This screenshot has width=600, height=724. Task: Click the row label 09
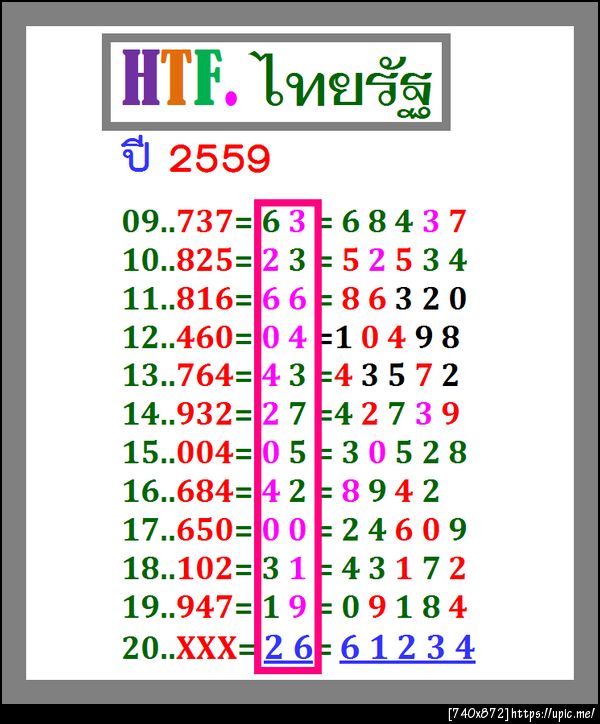pyautogui.click(x=141, y=221)
